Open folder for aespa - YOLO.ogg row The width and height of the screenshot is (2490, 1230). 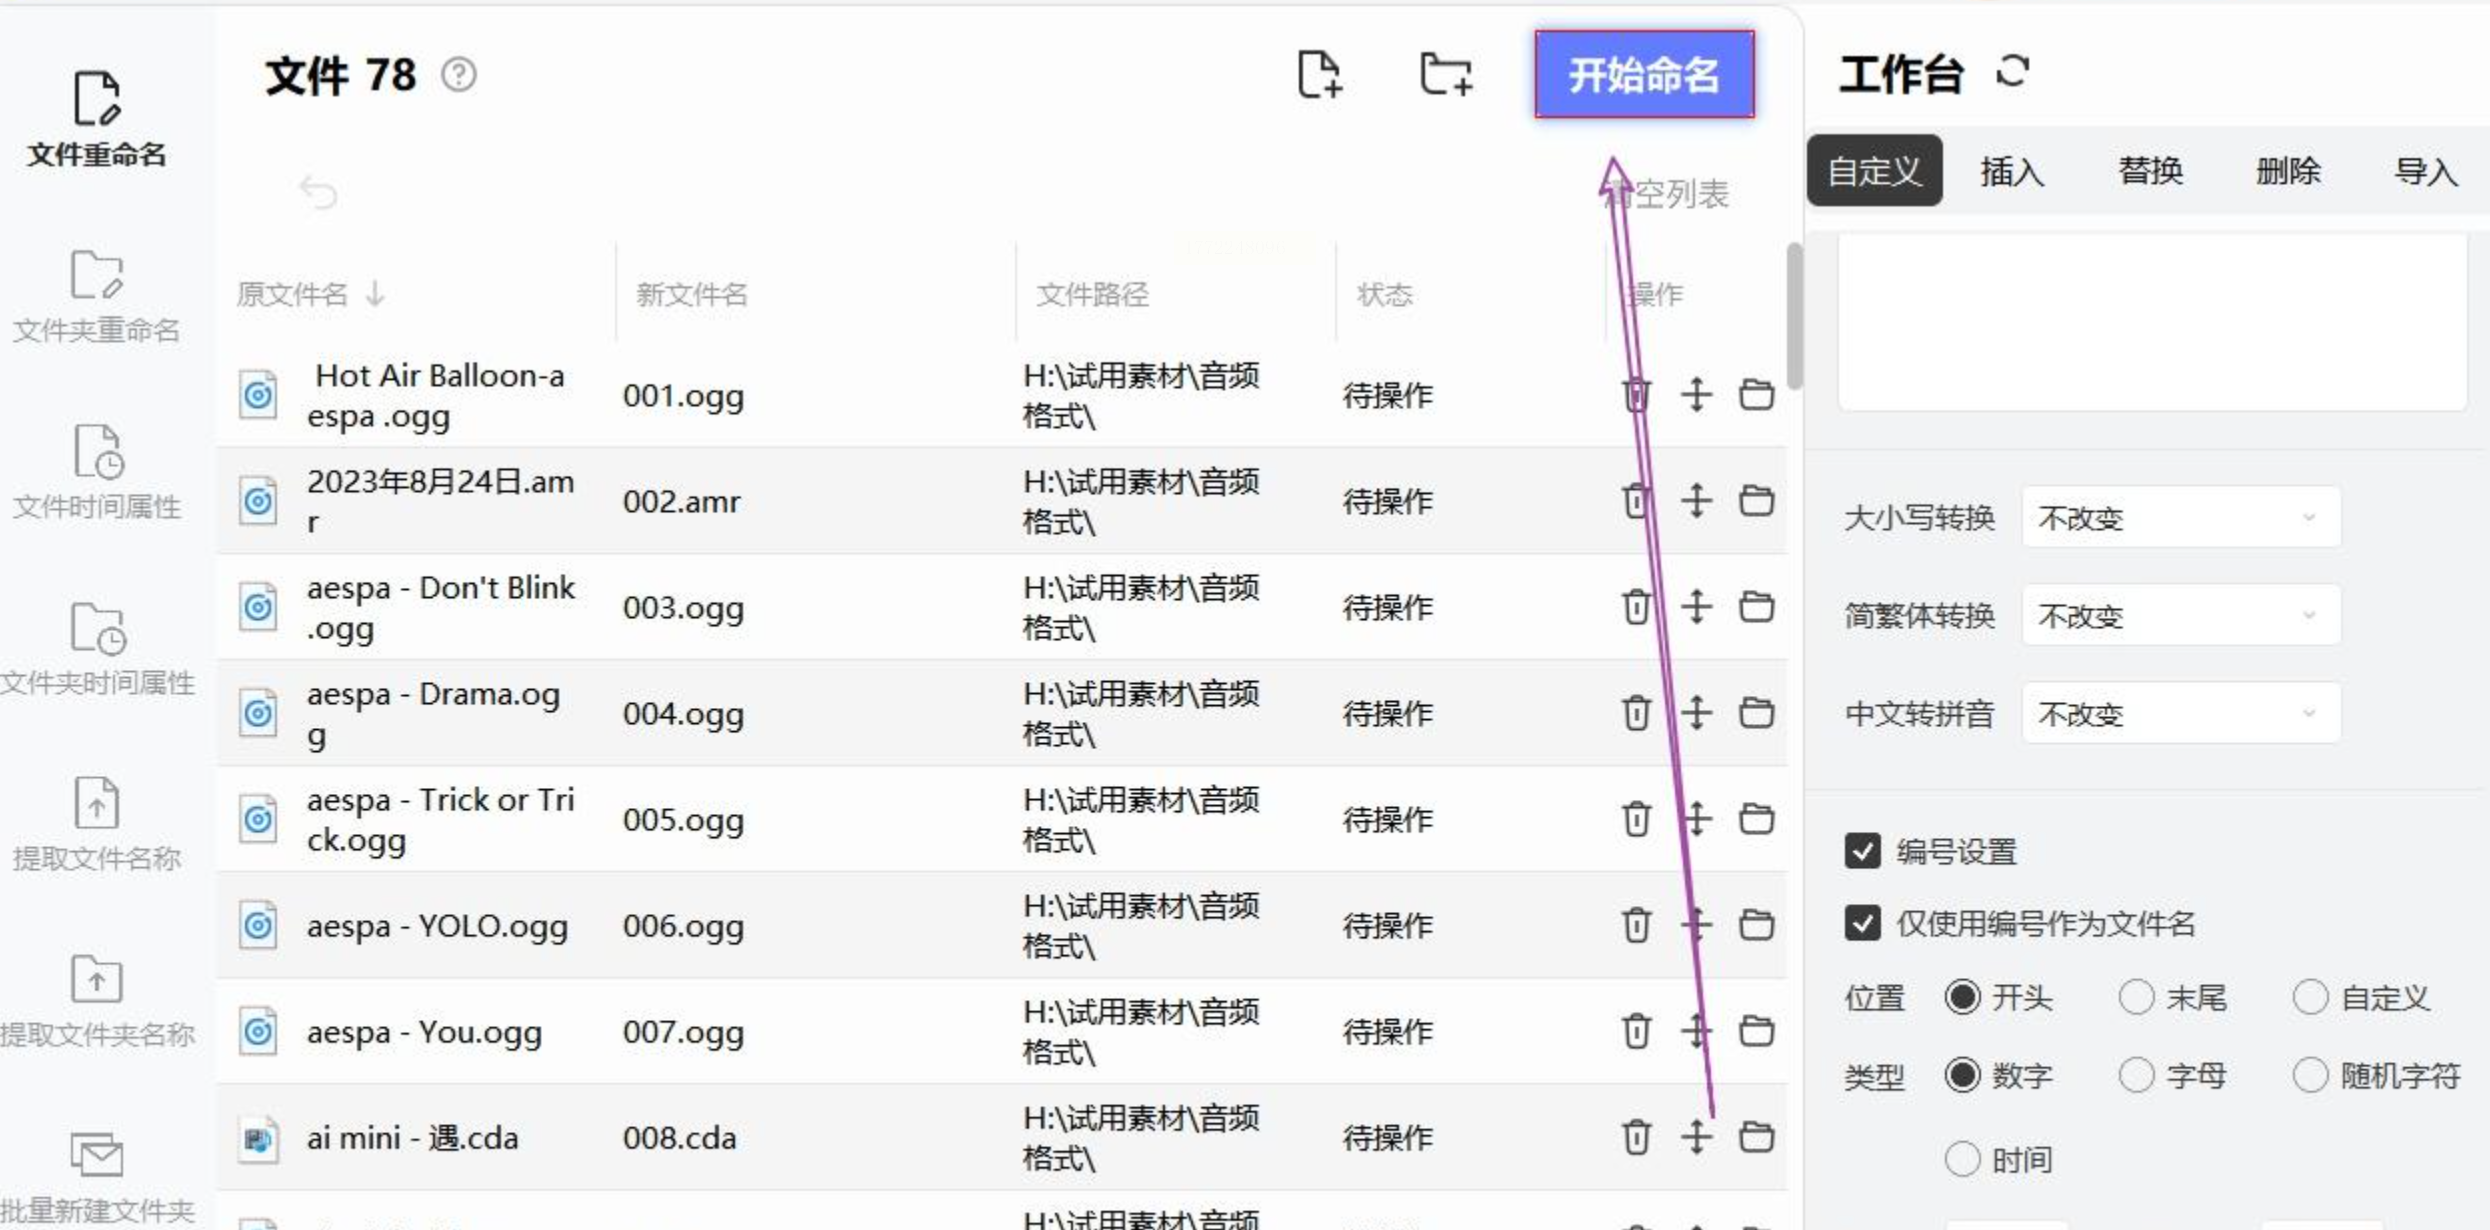(x=1756, y=925)
